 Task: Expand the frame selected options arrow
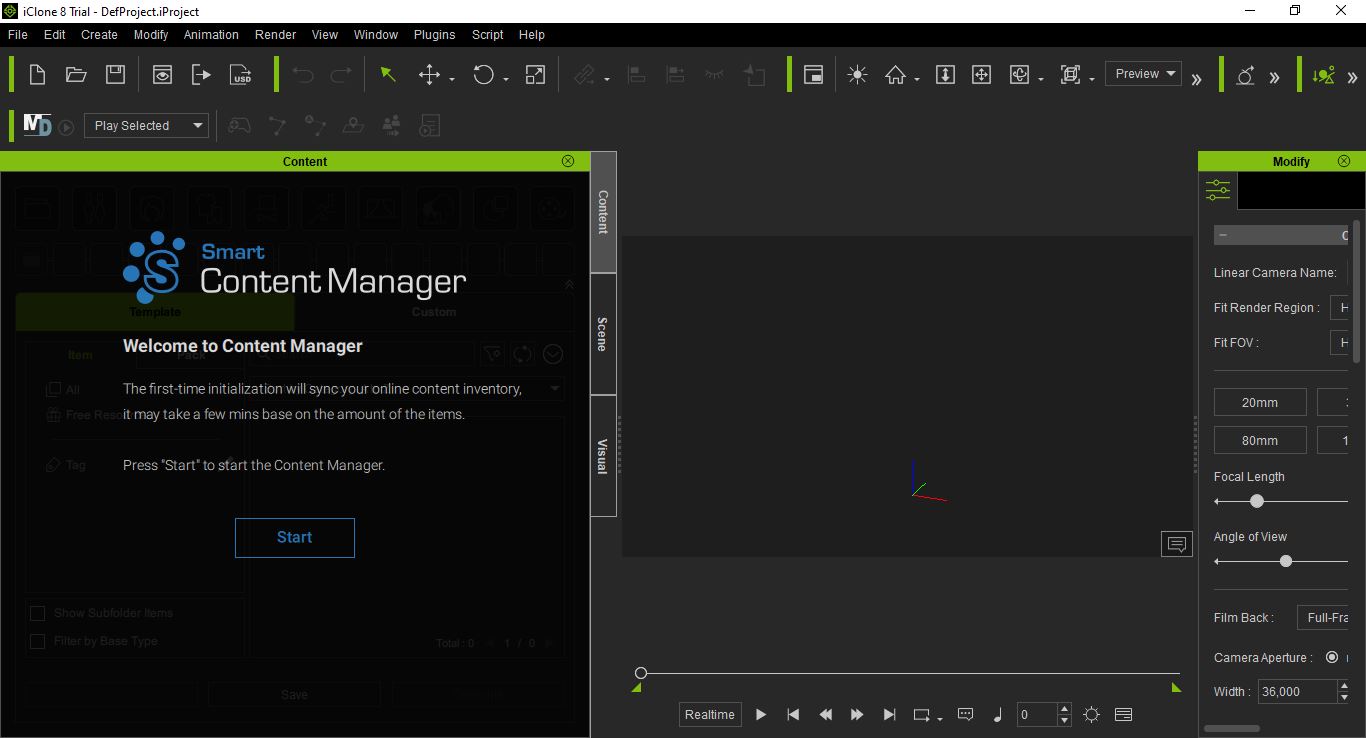1092,79
